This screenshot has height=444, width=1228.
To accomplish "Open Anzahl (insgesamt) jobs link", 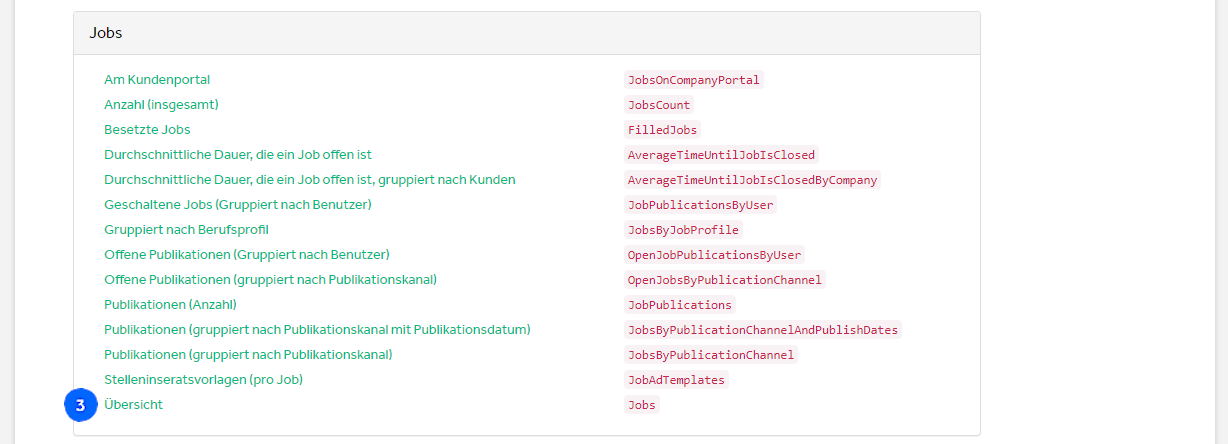I will coord(161,105).
